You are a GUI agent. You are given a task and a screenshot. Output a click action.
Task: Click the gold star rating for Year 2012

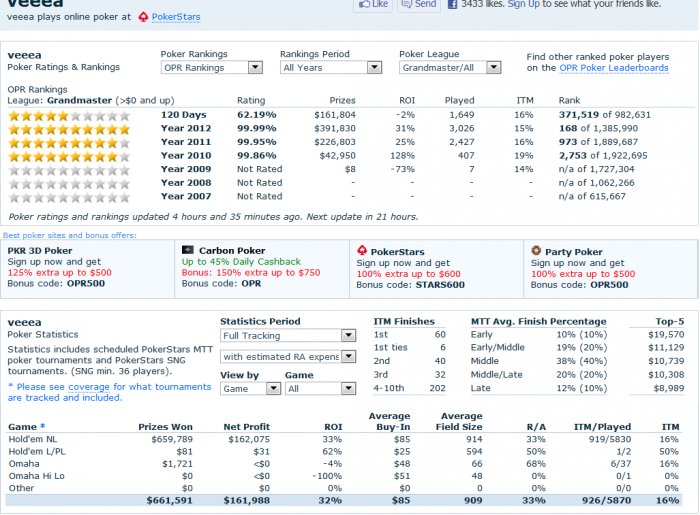click(x=69, y=129)
